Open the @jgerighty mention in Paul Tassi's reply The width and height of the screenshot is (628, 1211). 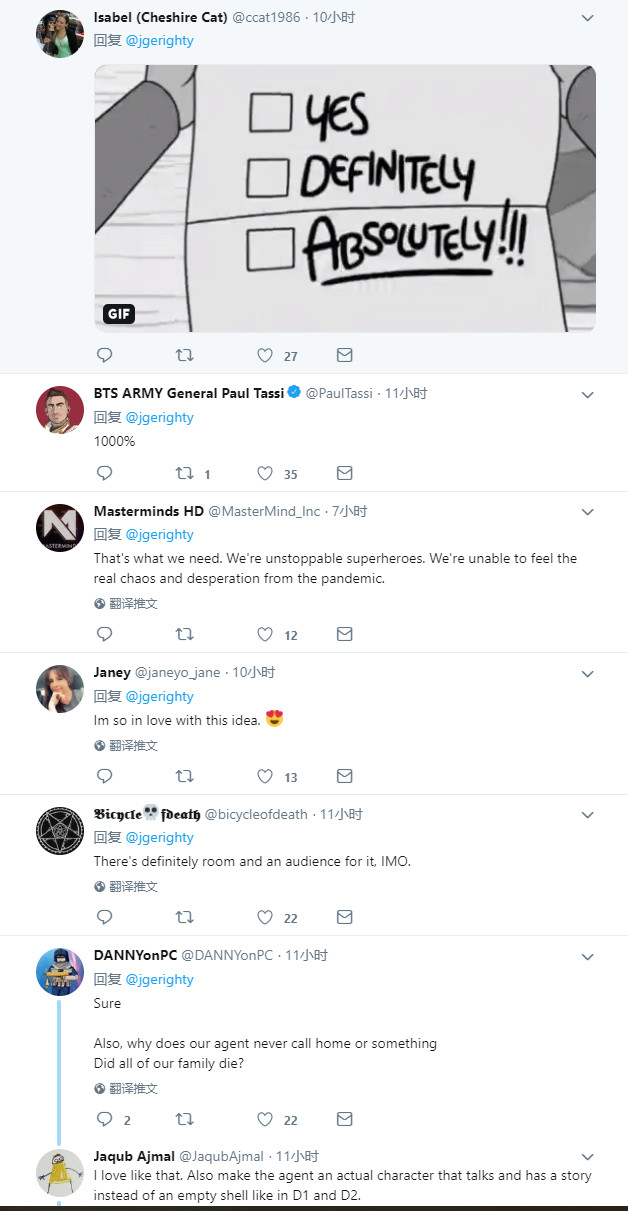pos(160,417)
